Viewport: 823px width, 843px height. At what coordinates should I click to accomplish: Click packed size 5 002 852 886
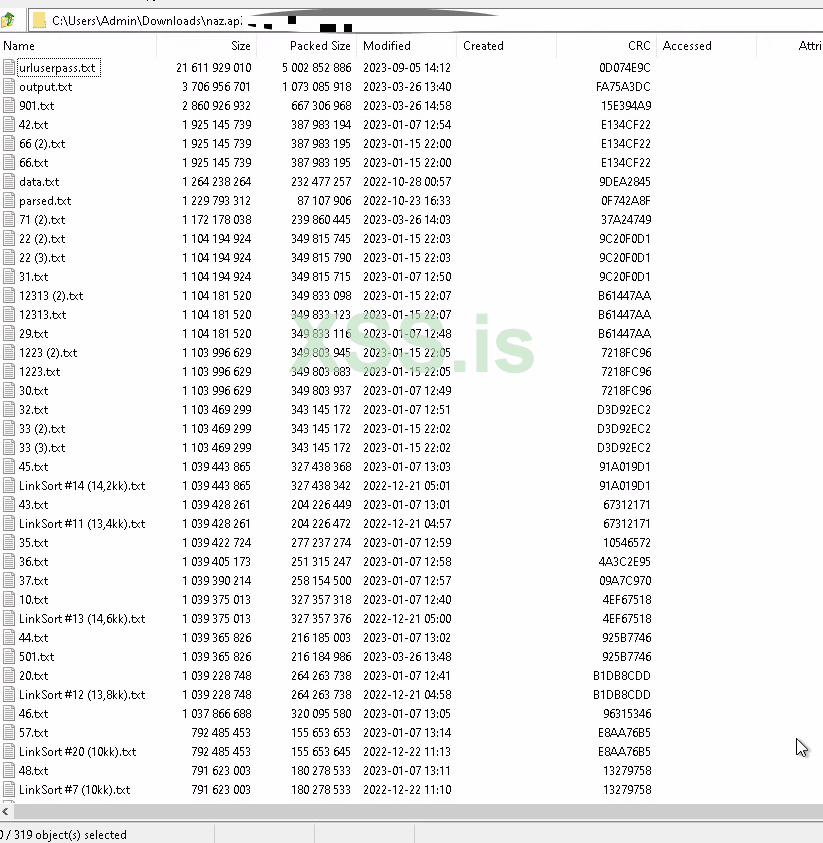click(317, 68)
